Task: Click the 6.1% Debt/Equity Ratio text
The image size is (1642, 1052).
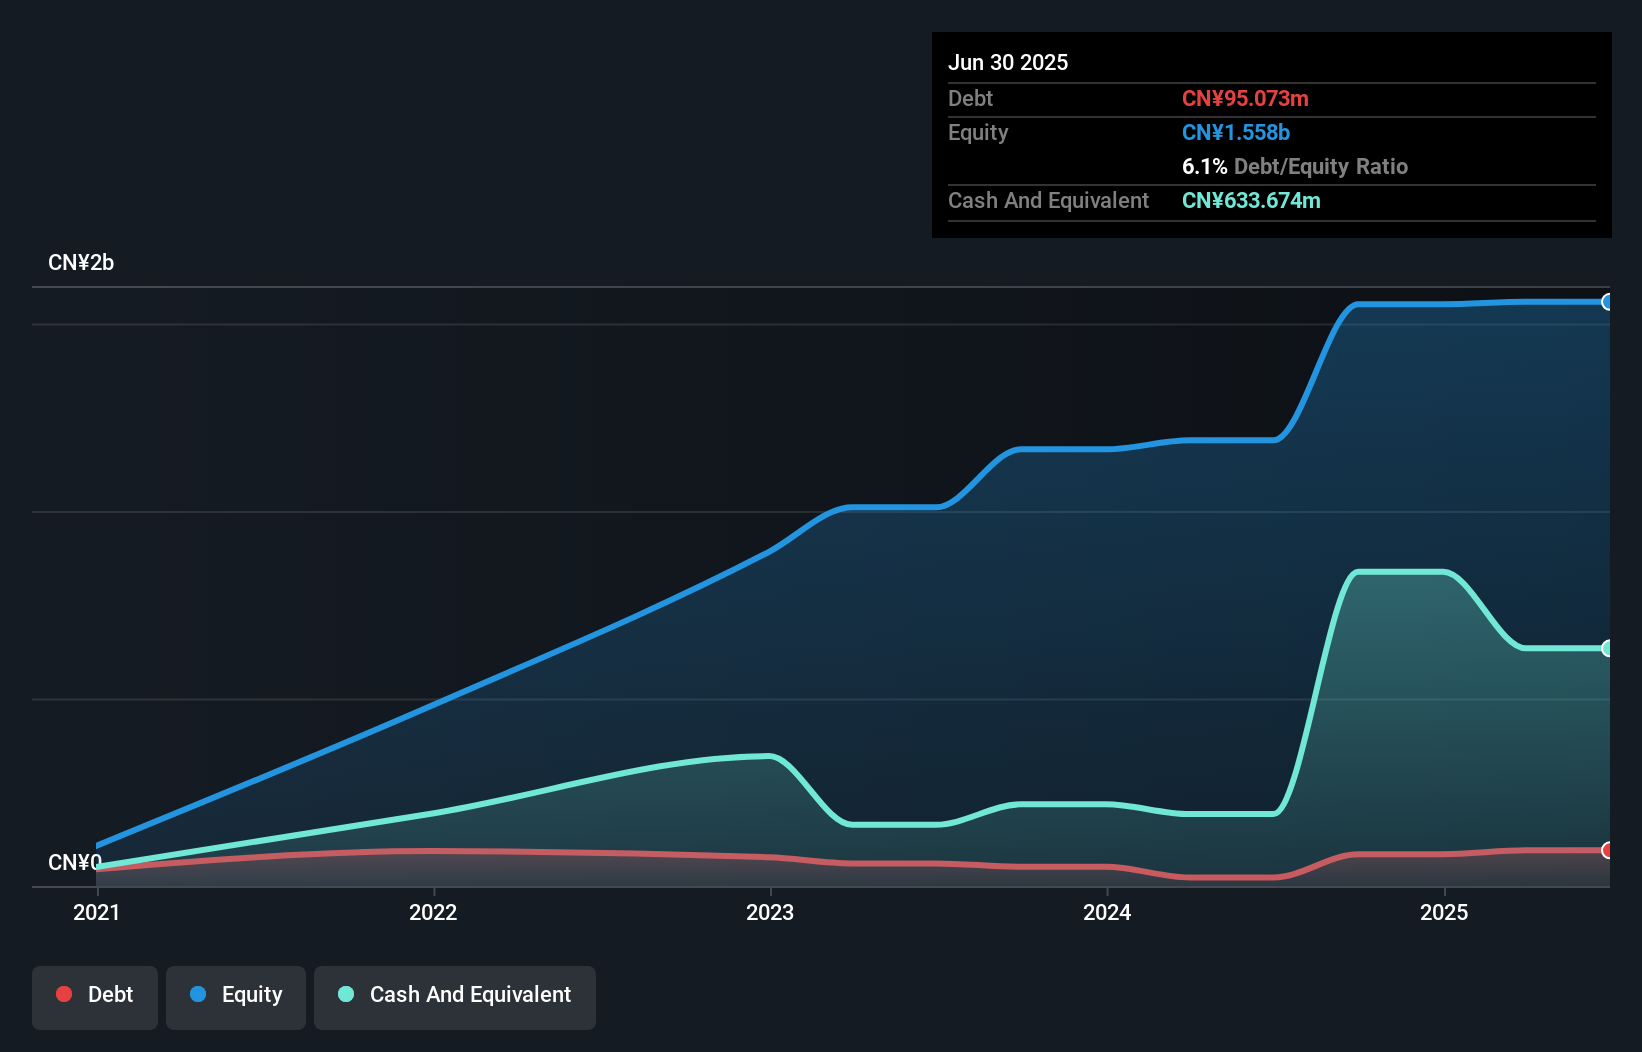Action: [1295, 166]
